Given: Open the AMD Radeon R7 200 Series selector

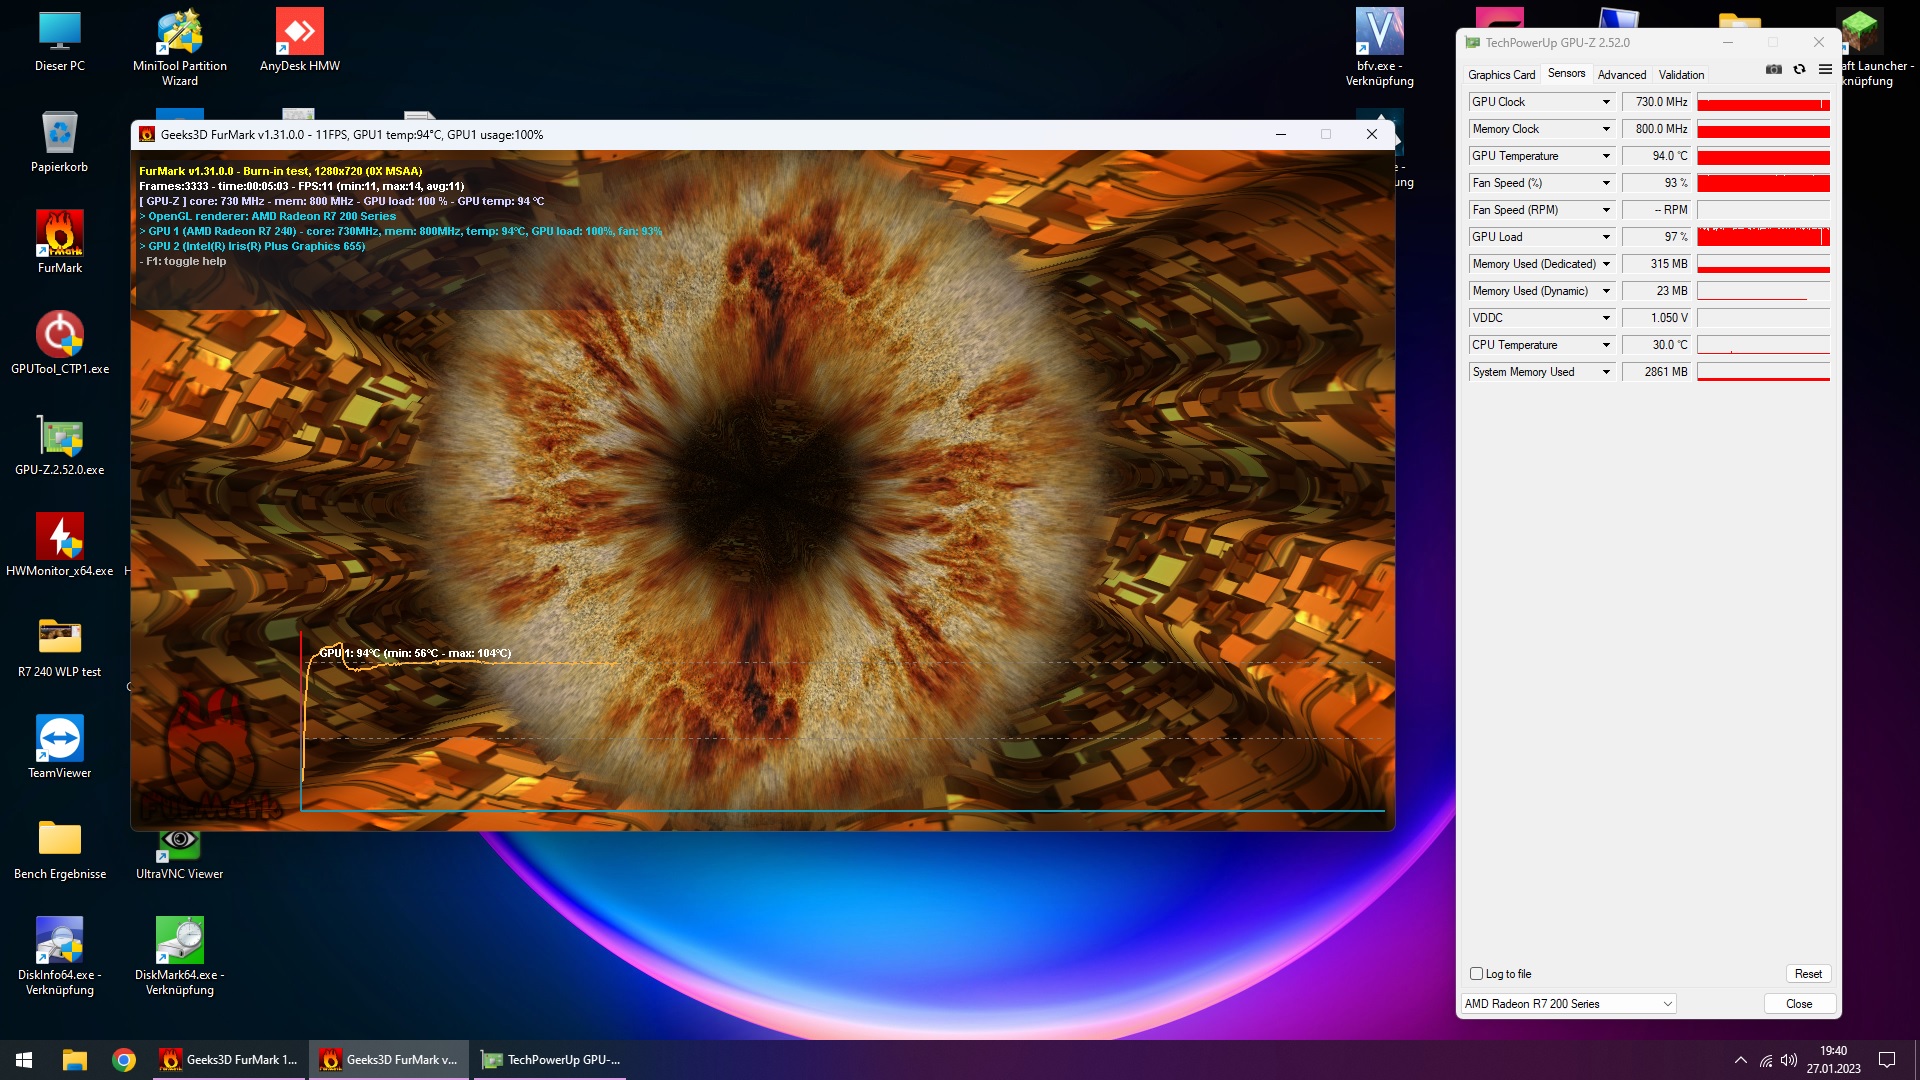Looking at the screenshot, I should coord(1568,1003).
